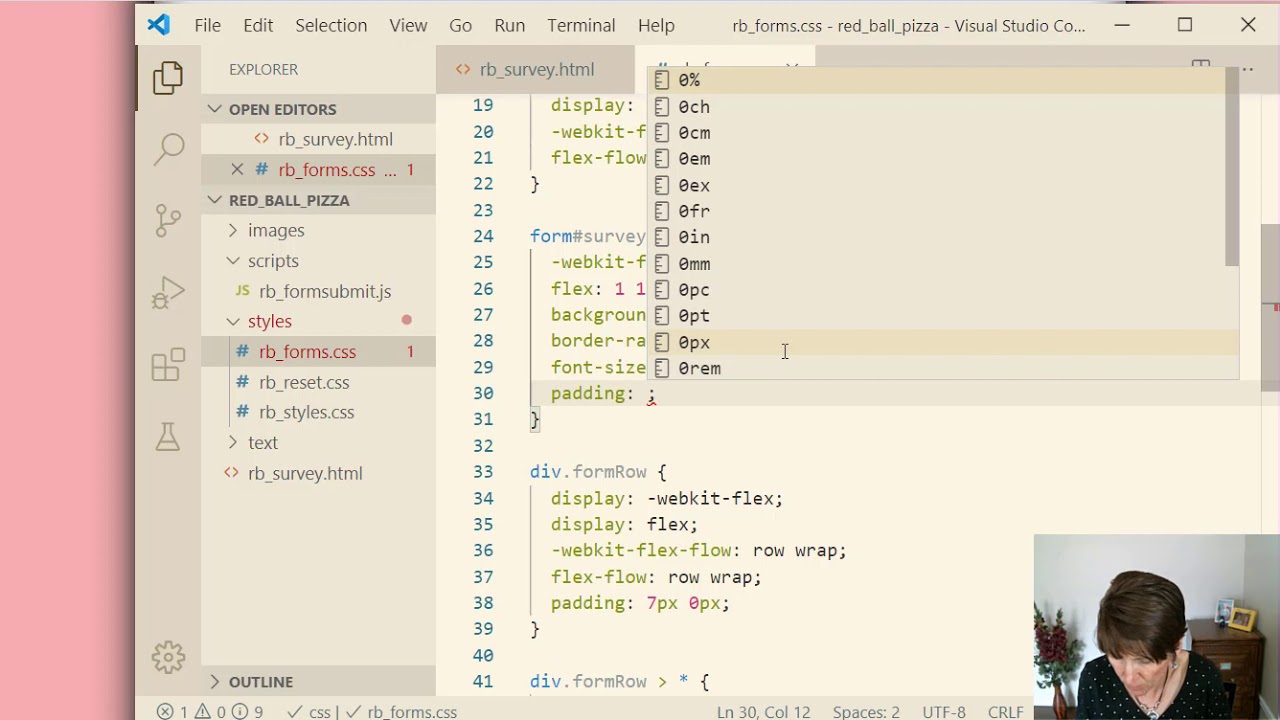The height and width of the screenshot is (720, 1280).
Task: Open Source Control view icon
Action: coord(168,220)
